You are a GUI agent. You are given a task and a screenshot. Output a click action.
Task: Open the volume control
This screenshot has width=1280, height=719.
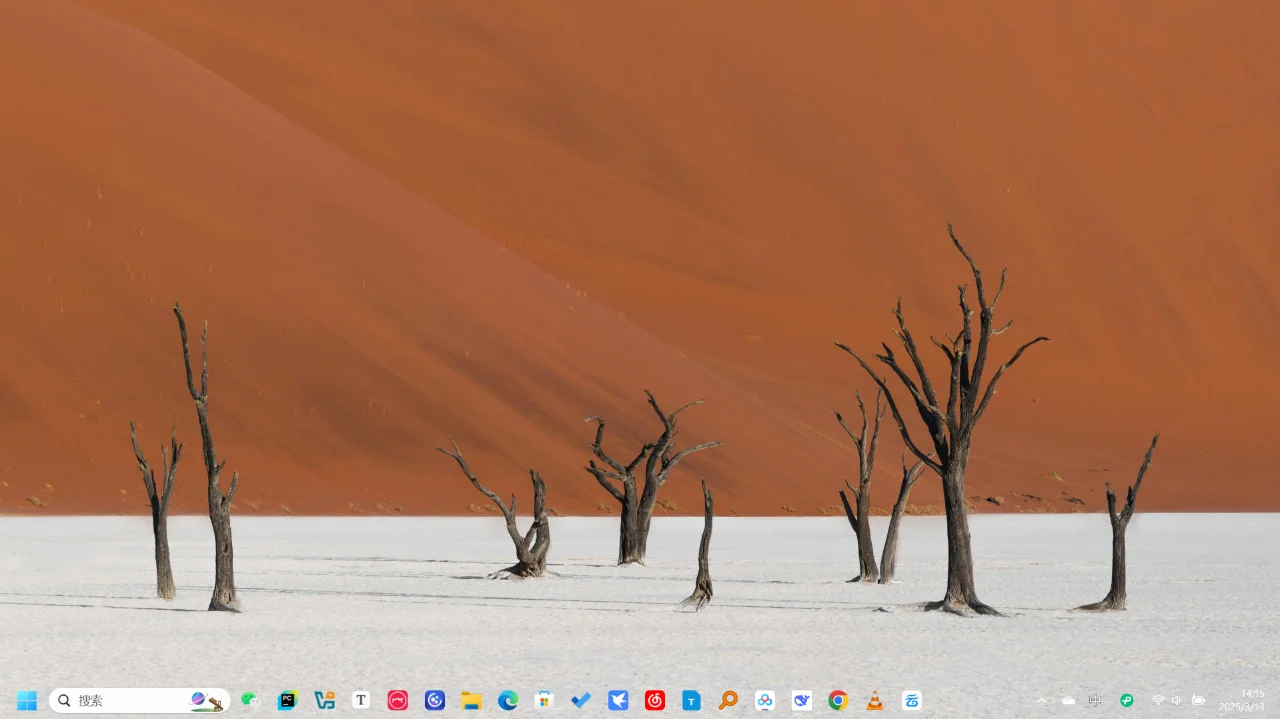coord(1177,700)
